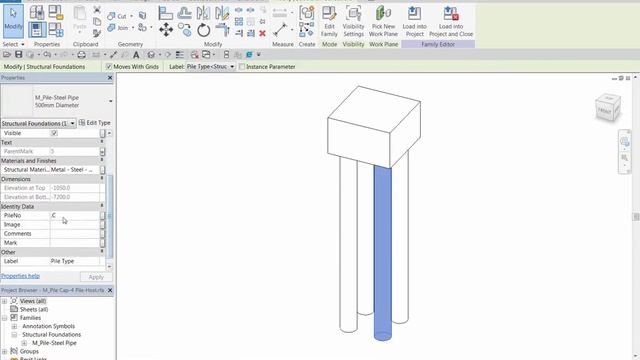Click the Cut geometry tool
The image size is (640, 360).
click(x=117, y=16)
